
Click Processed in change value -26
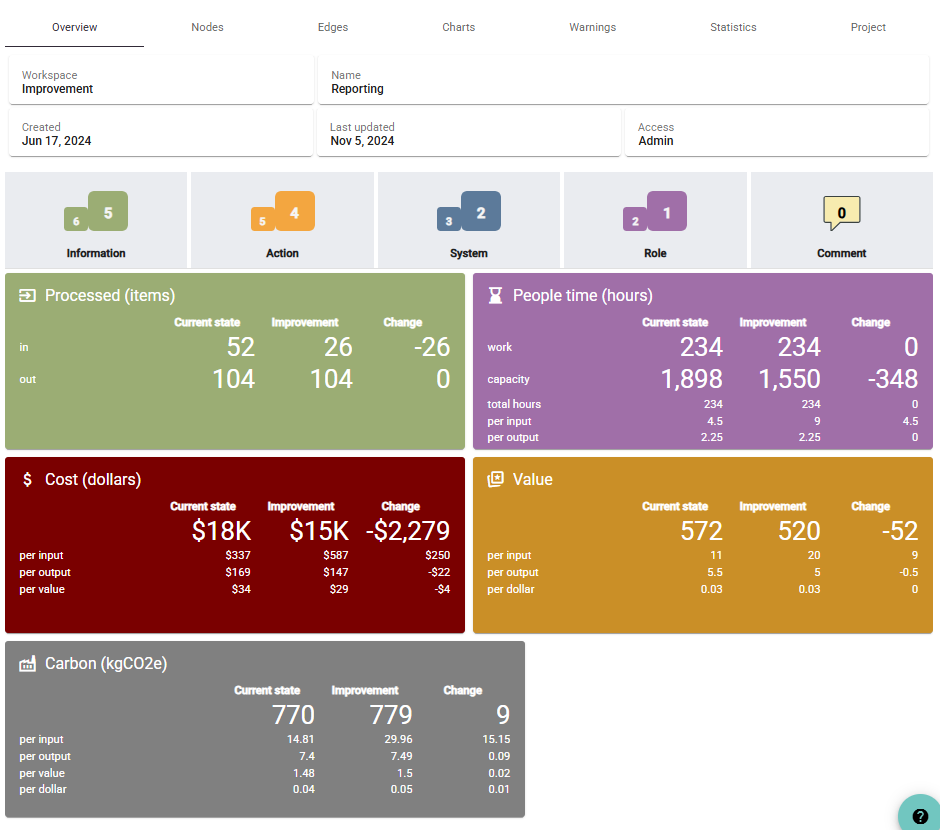[x=432, y=347]
